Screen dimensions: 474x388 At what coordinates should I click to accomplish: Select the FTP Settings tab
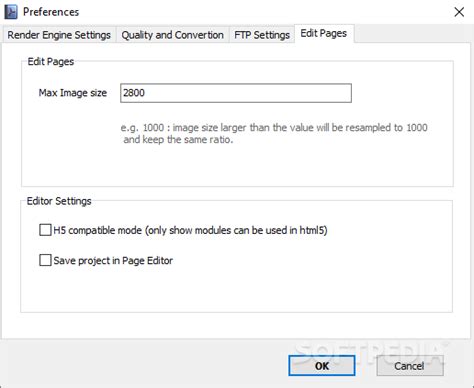262,35
